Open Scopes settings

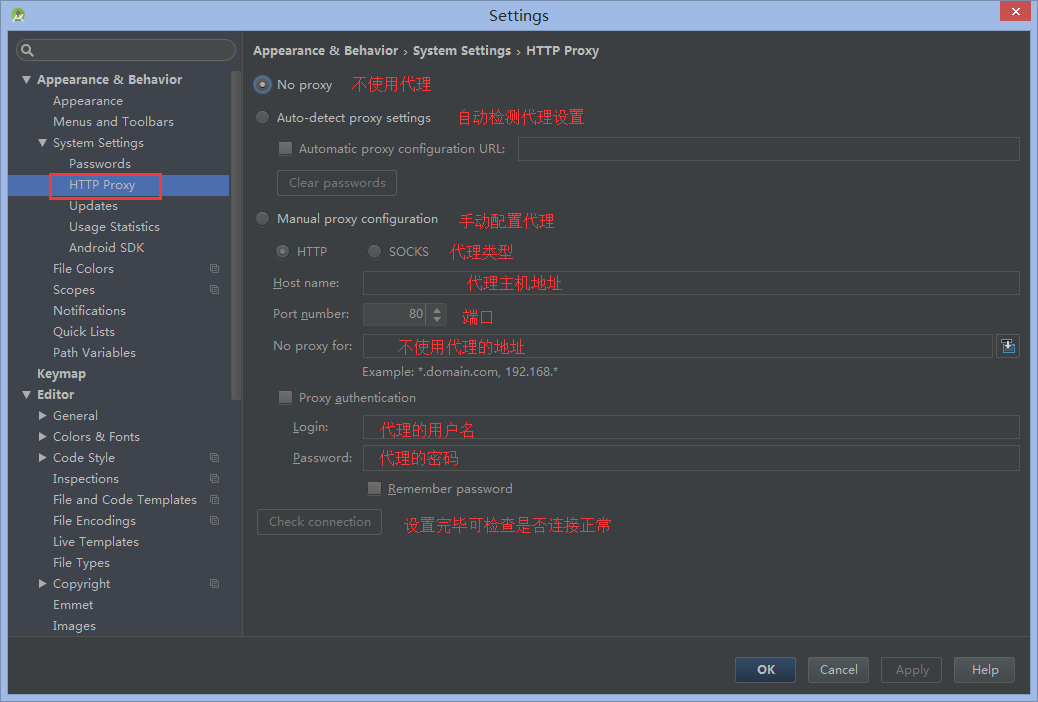(74, 289)
